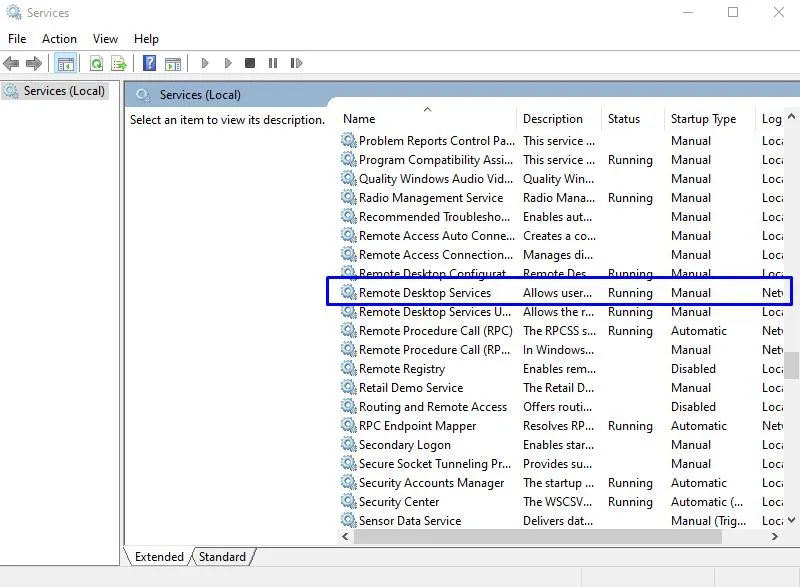Stop Remote Desktop Services using the stop icon
800x587 pixels.
251,63
